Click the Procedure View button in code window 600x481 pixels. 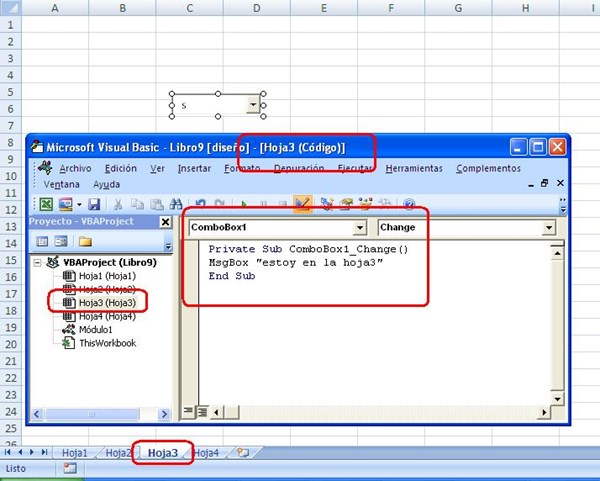click(188, 412)
